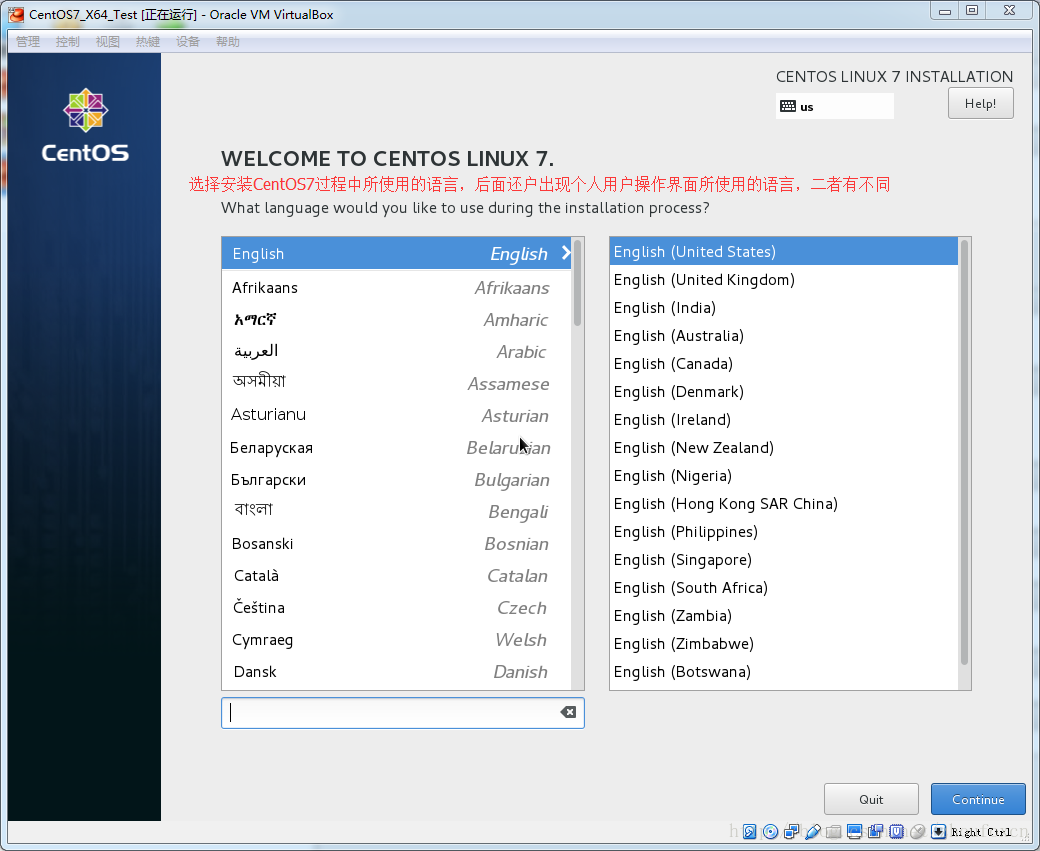Image resolution: width=1040 pixels, height=851 pixels.
Task: Choose English (India) locale
Action: click(x=783, y=308)
